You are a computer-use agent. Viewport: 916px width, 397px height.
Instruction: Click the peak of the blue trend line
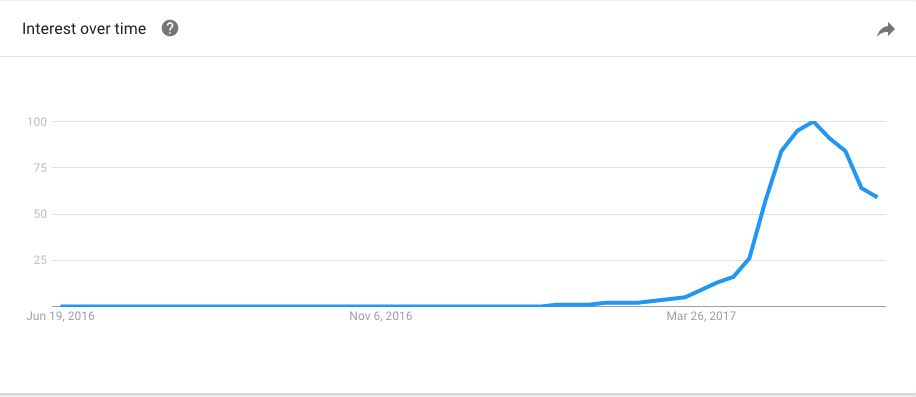coord(813,121)
